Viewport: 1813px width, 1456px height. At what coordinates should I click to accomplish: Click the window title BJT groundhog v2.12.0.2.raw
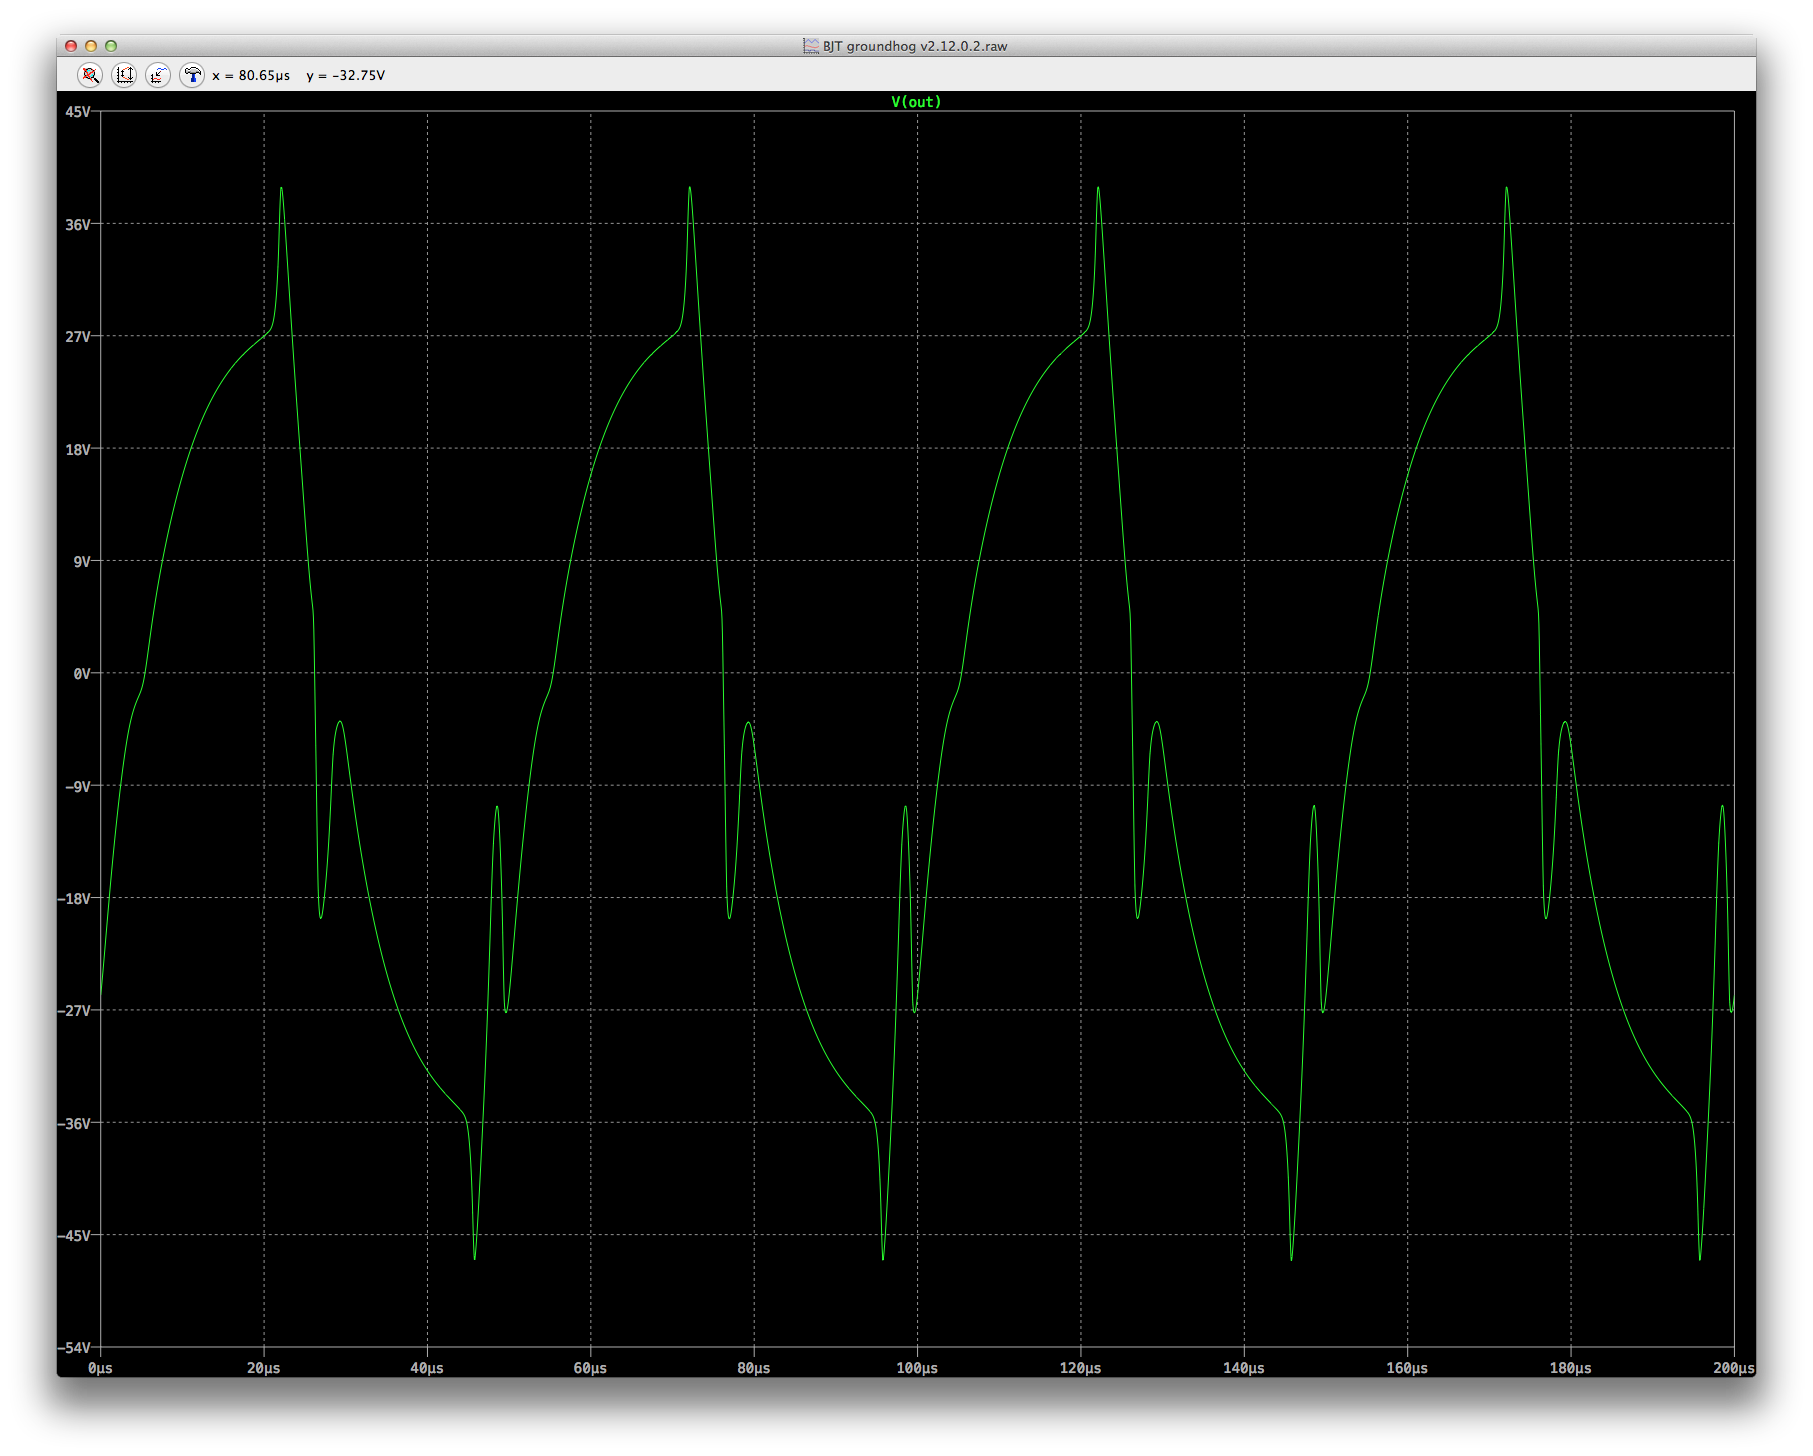(x=915, y=46)
